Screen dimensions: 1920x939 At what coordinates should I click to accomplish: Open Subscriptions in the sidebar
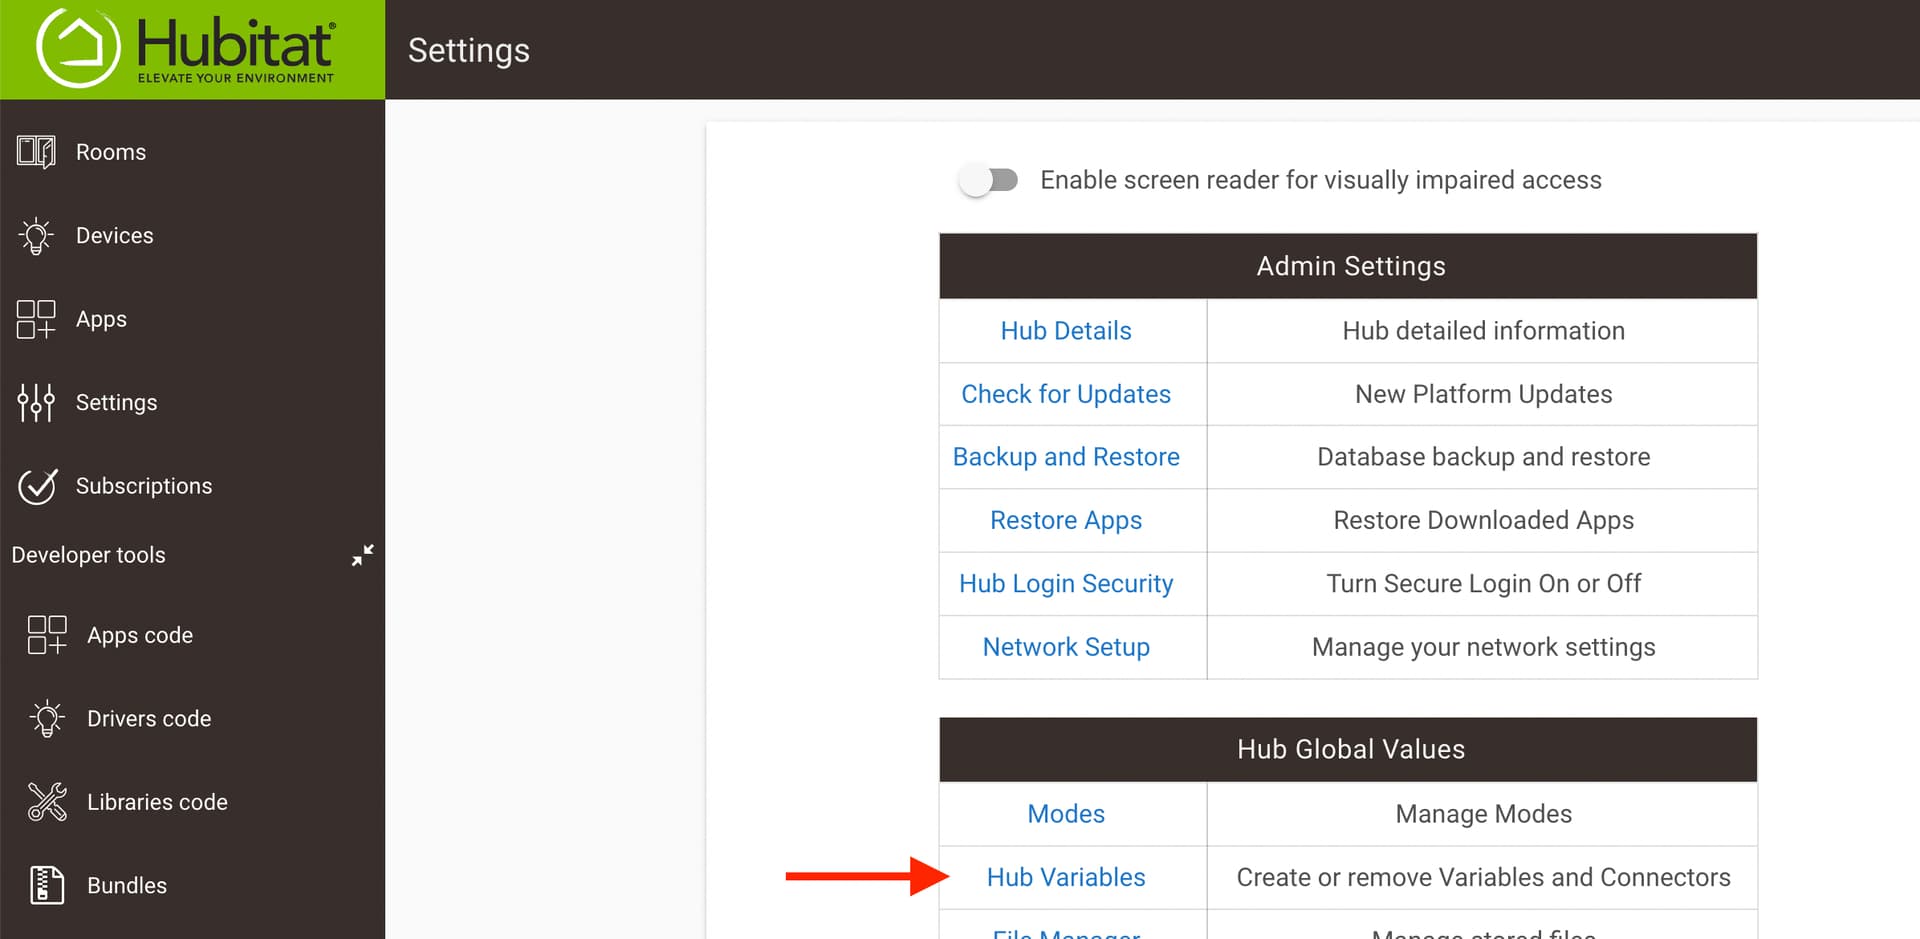pyautogui.click(x=144, y=486)
